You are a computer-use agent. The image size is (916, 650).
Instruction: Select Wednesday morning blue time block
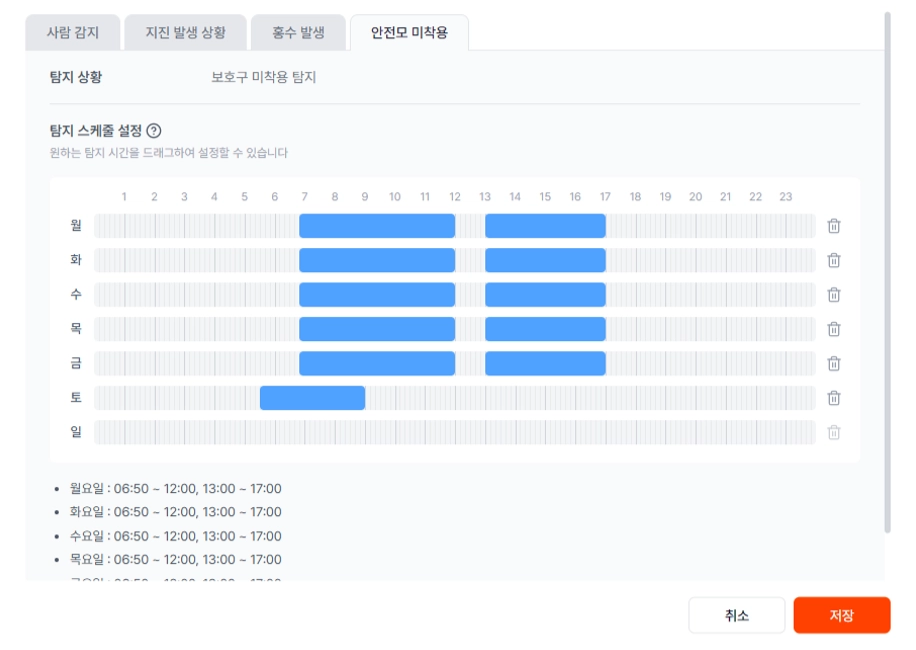pyautogui.click(x=377, y=294)
